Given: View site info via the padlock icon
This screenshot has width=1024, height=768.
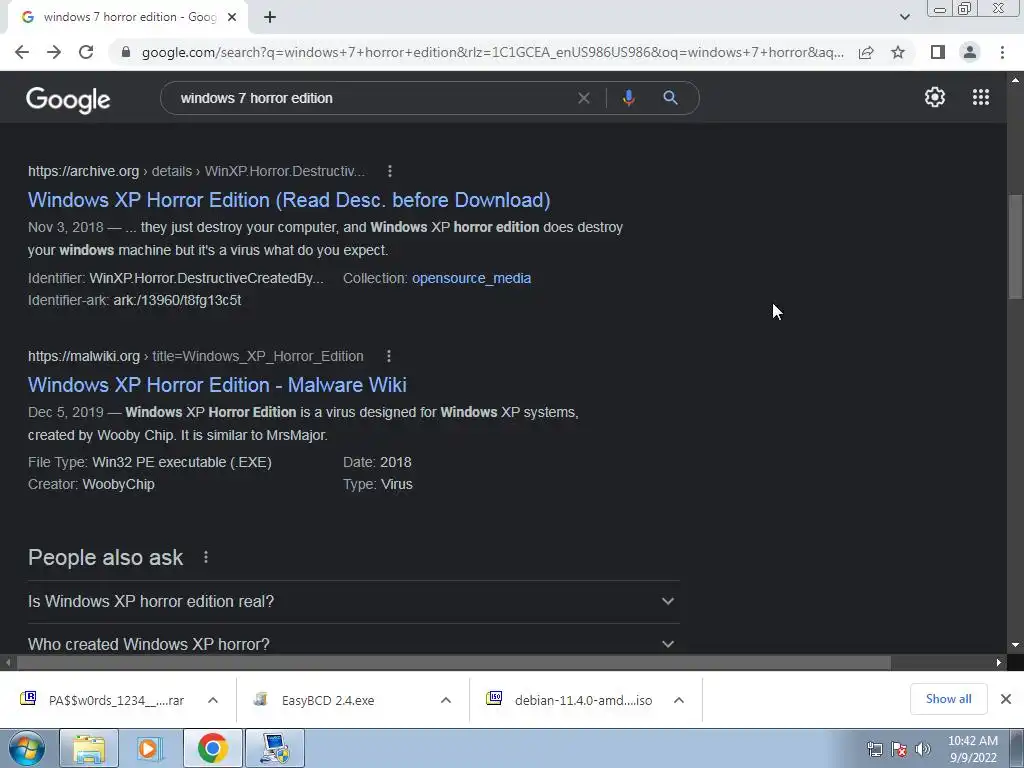Looking at the screenshot, I should click(x=126, y=52).
